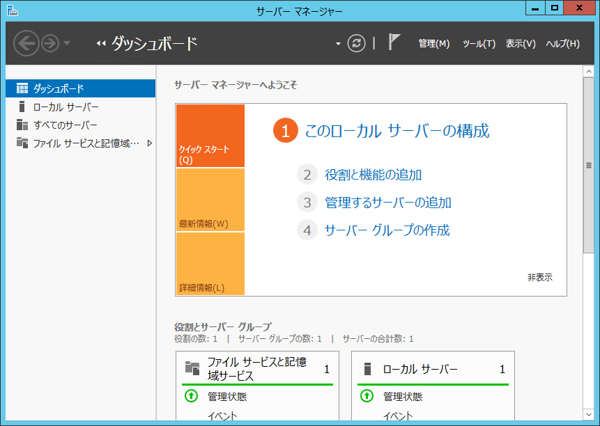The width and height of the screenshot is (600, 426).
Task: Click scrollbar up arrow
Action: coord(589,72)
